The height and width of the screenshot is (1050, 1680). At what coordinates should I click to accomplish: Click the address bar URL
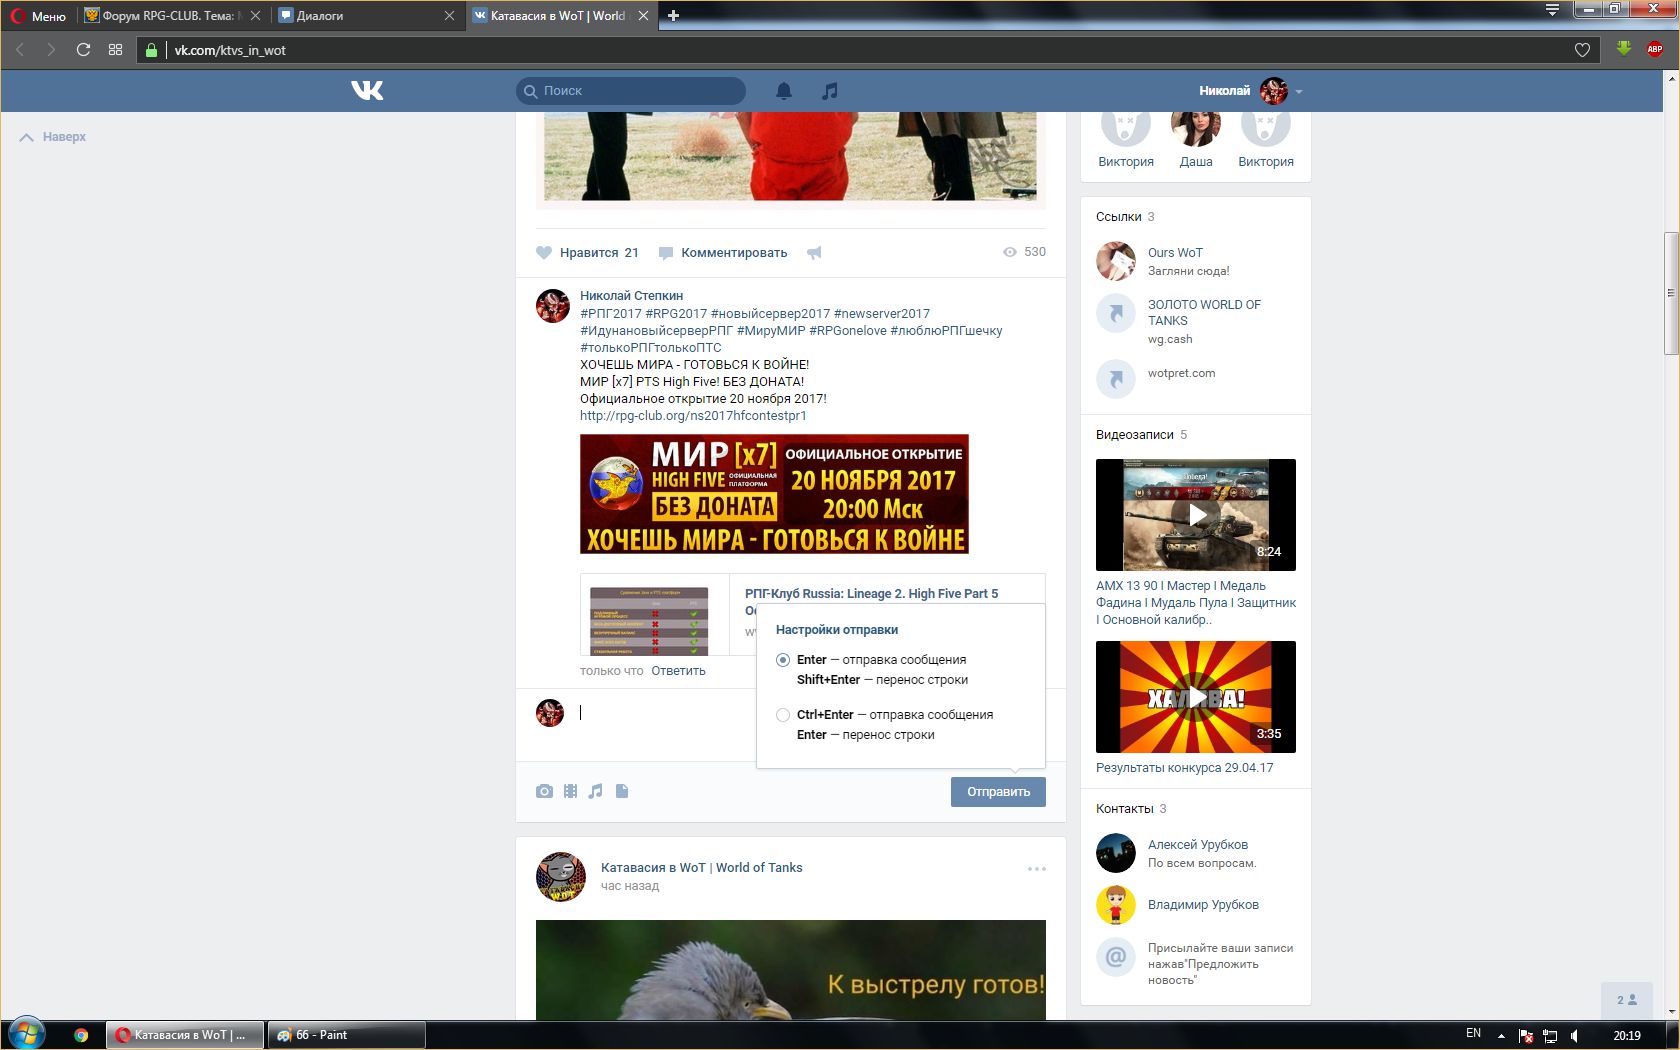pos(230,50)
